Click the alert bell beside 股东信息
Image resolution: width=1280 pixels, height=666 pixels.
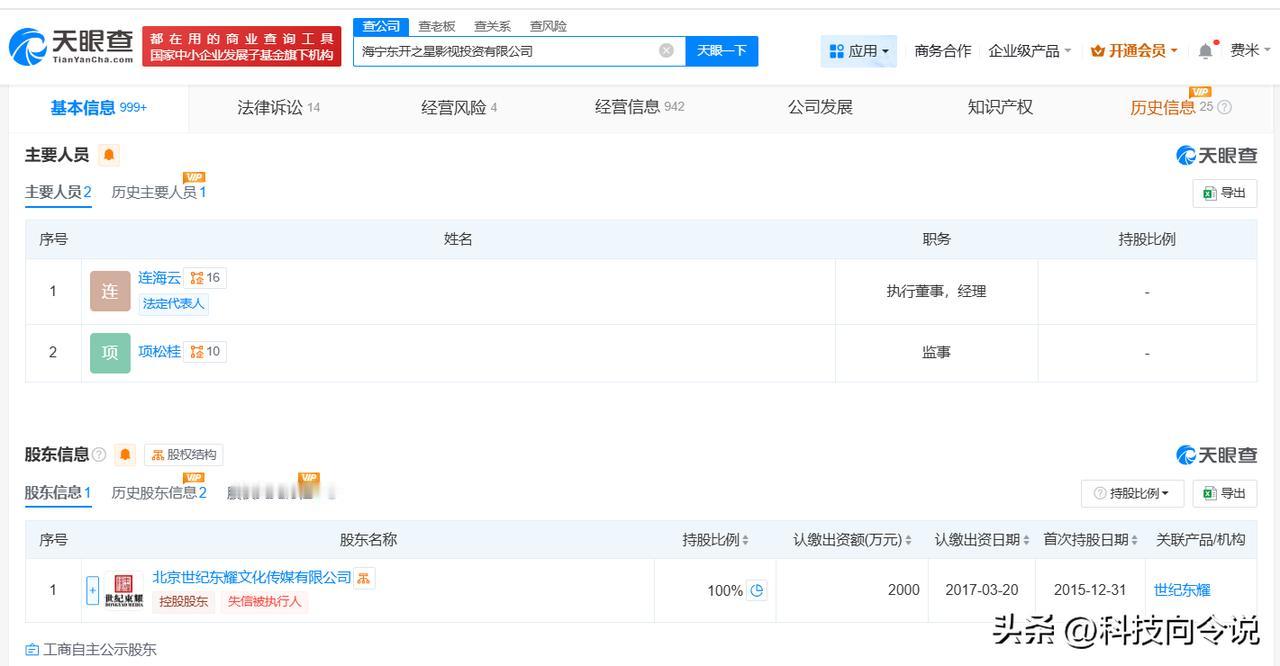125,455
